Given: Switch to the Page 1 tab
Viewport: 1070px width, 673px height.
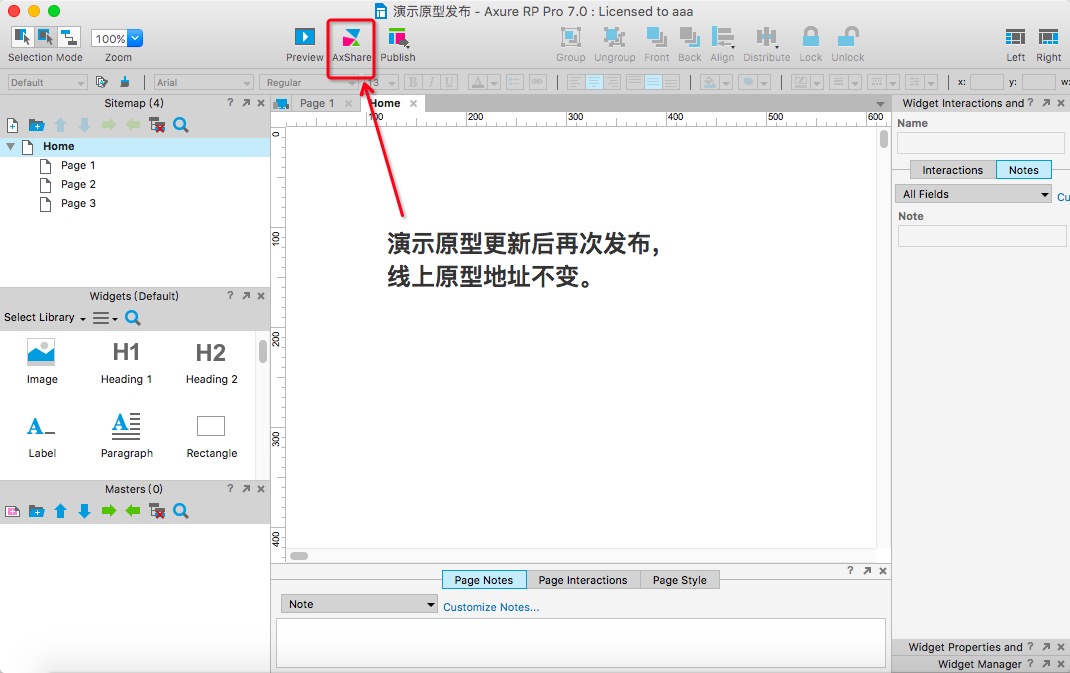Looking at the screenshot, I should [317, 103].
